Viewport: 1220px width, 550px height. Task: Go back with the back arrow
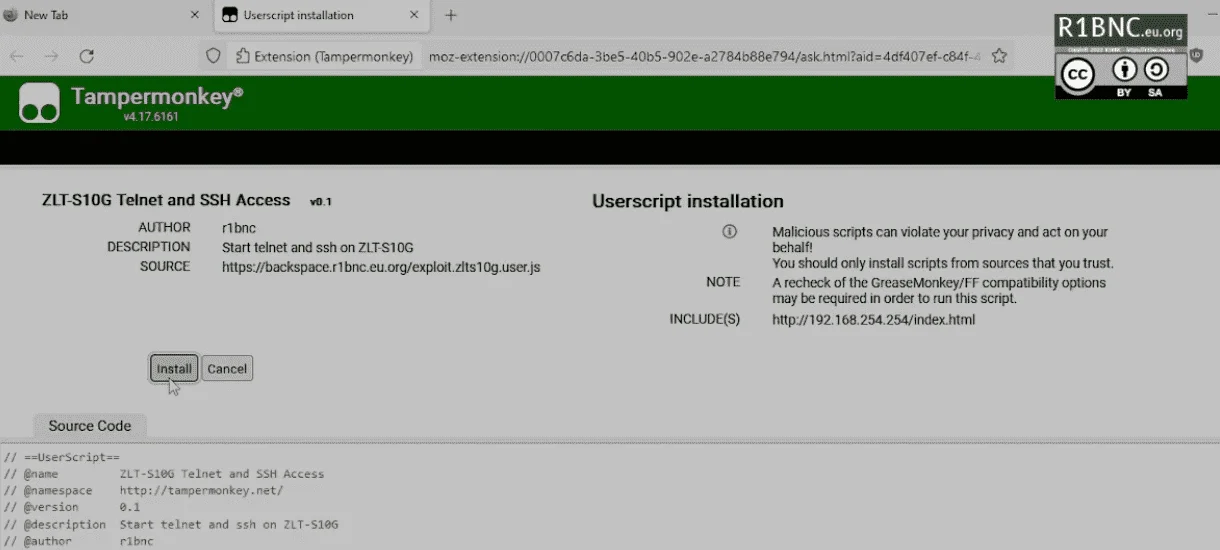coord(17,57)
